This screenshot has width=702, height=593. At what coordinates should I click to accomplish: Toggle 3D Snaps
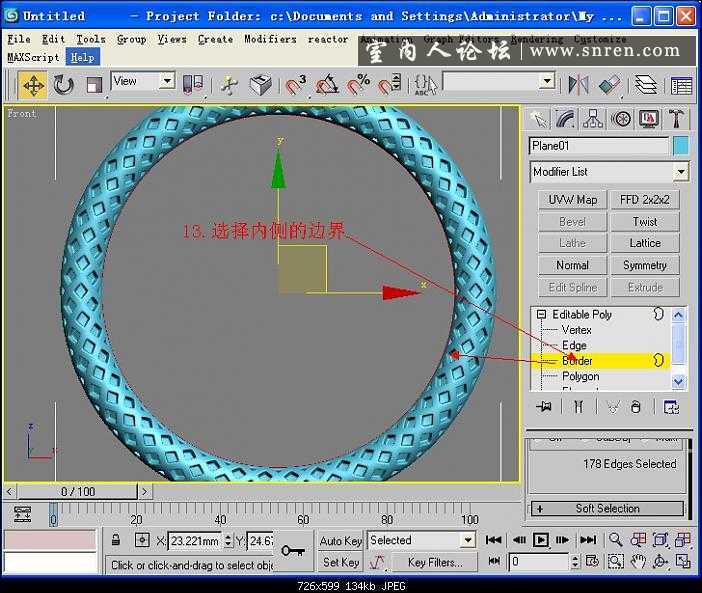pyautogui.click(x=296, y=85)
